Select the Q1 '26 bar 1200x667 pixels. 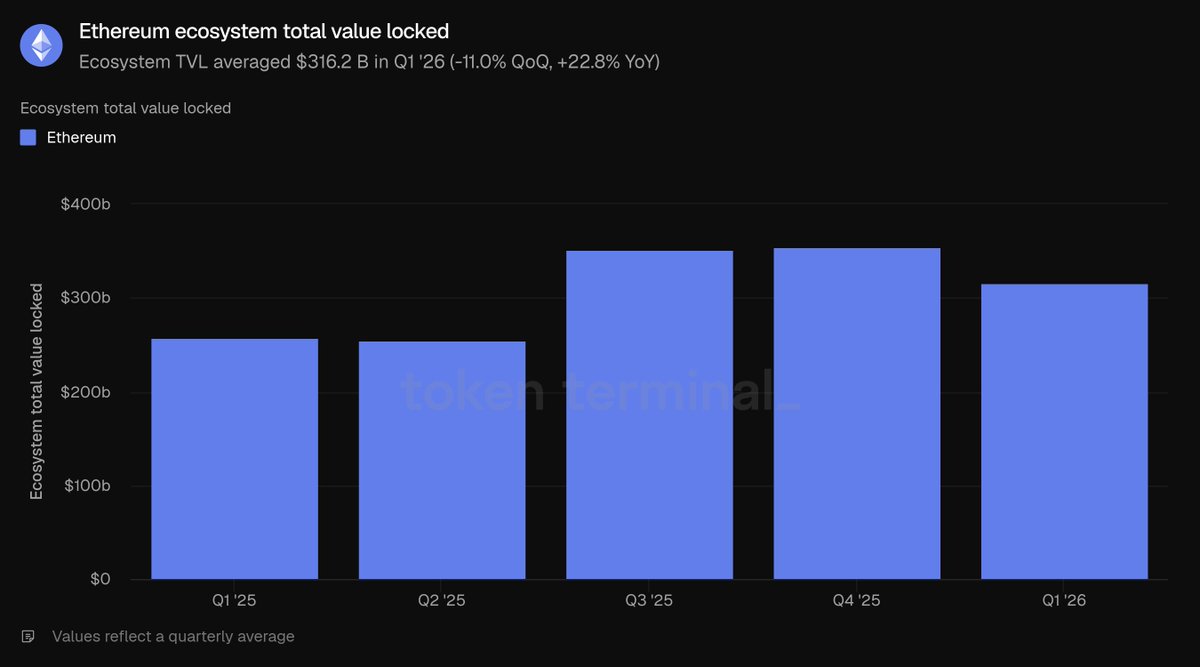pos(1064,431)
